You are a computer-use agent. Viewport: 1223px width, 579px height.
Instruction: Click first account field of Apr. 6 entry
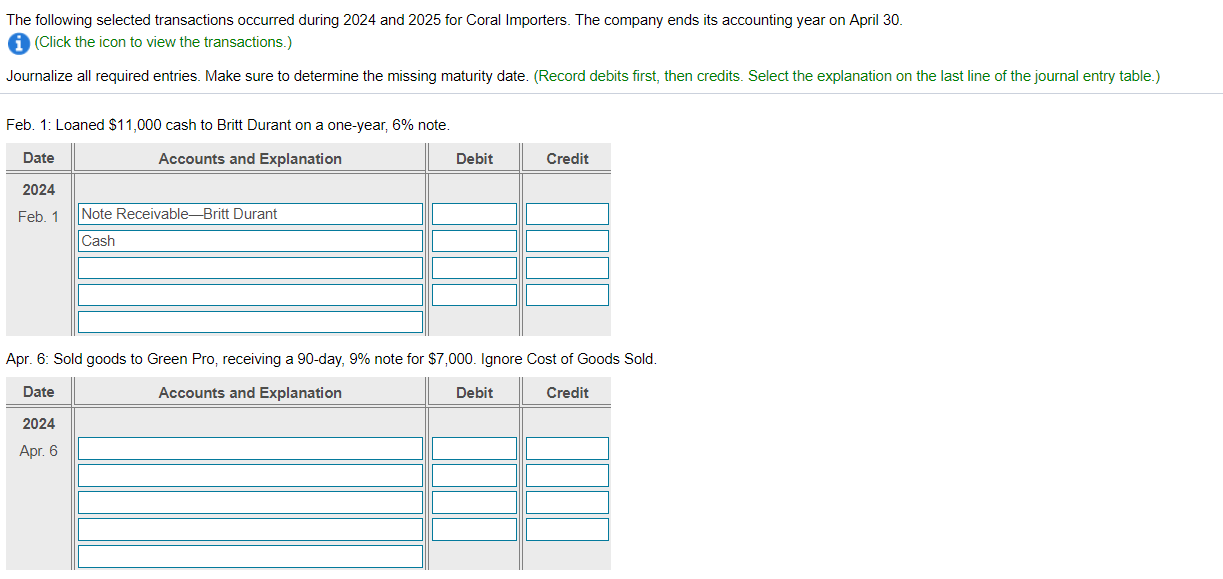pos(250,448)
